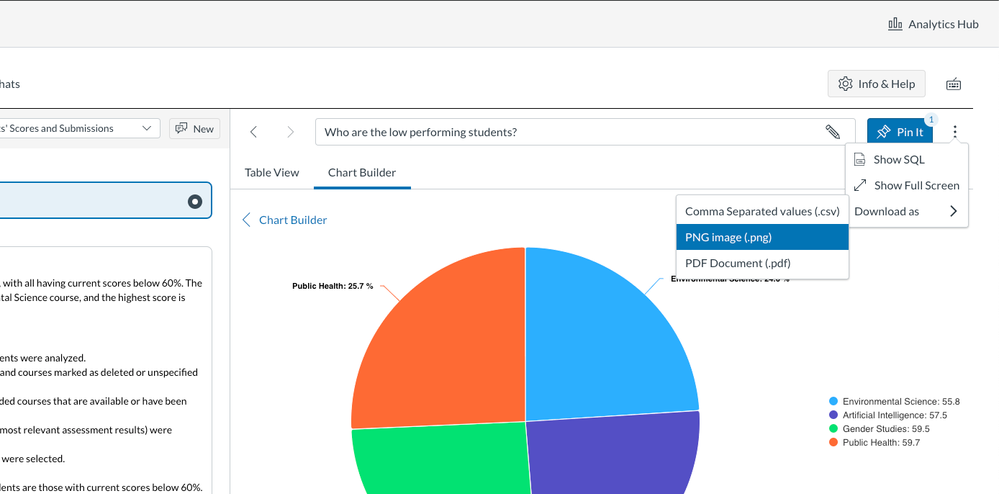The image size is (999, 494).
Task: Start a New chat
Action: 194,128
